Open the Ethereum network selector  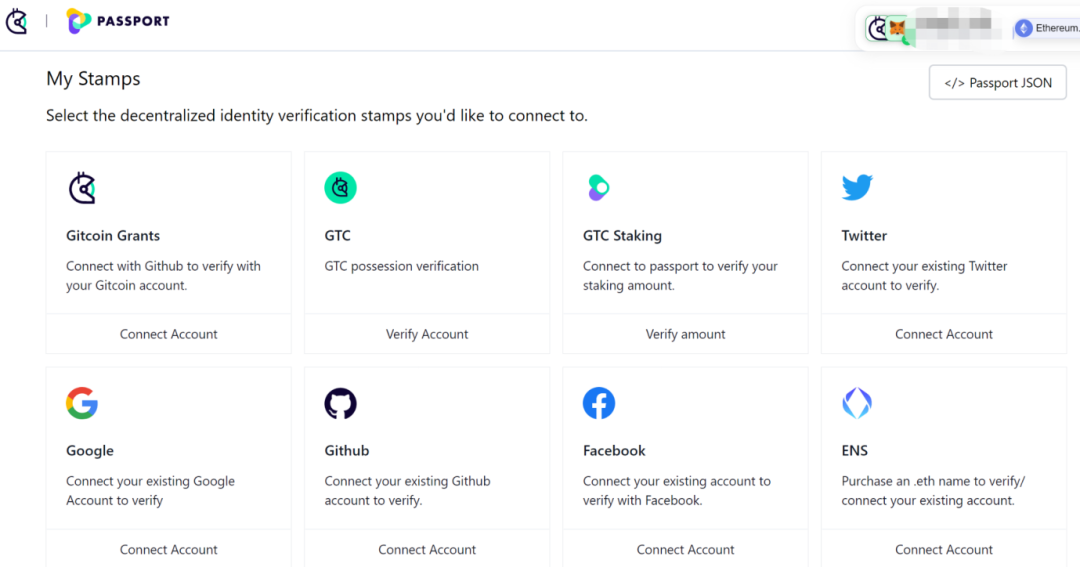tap(1046, 28)
